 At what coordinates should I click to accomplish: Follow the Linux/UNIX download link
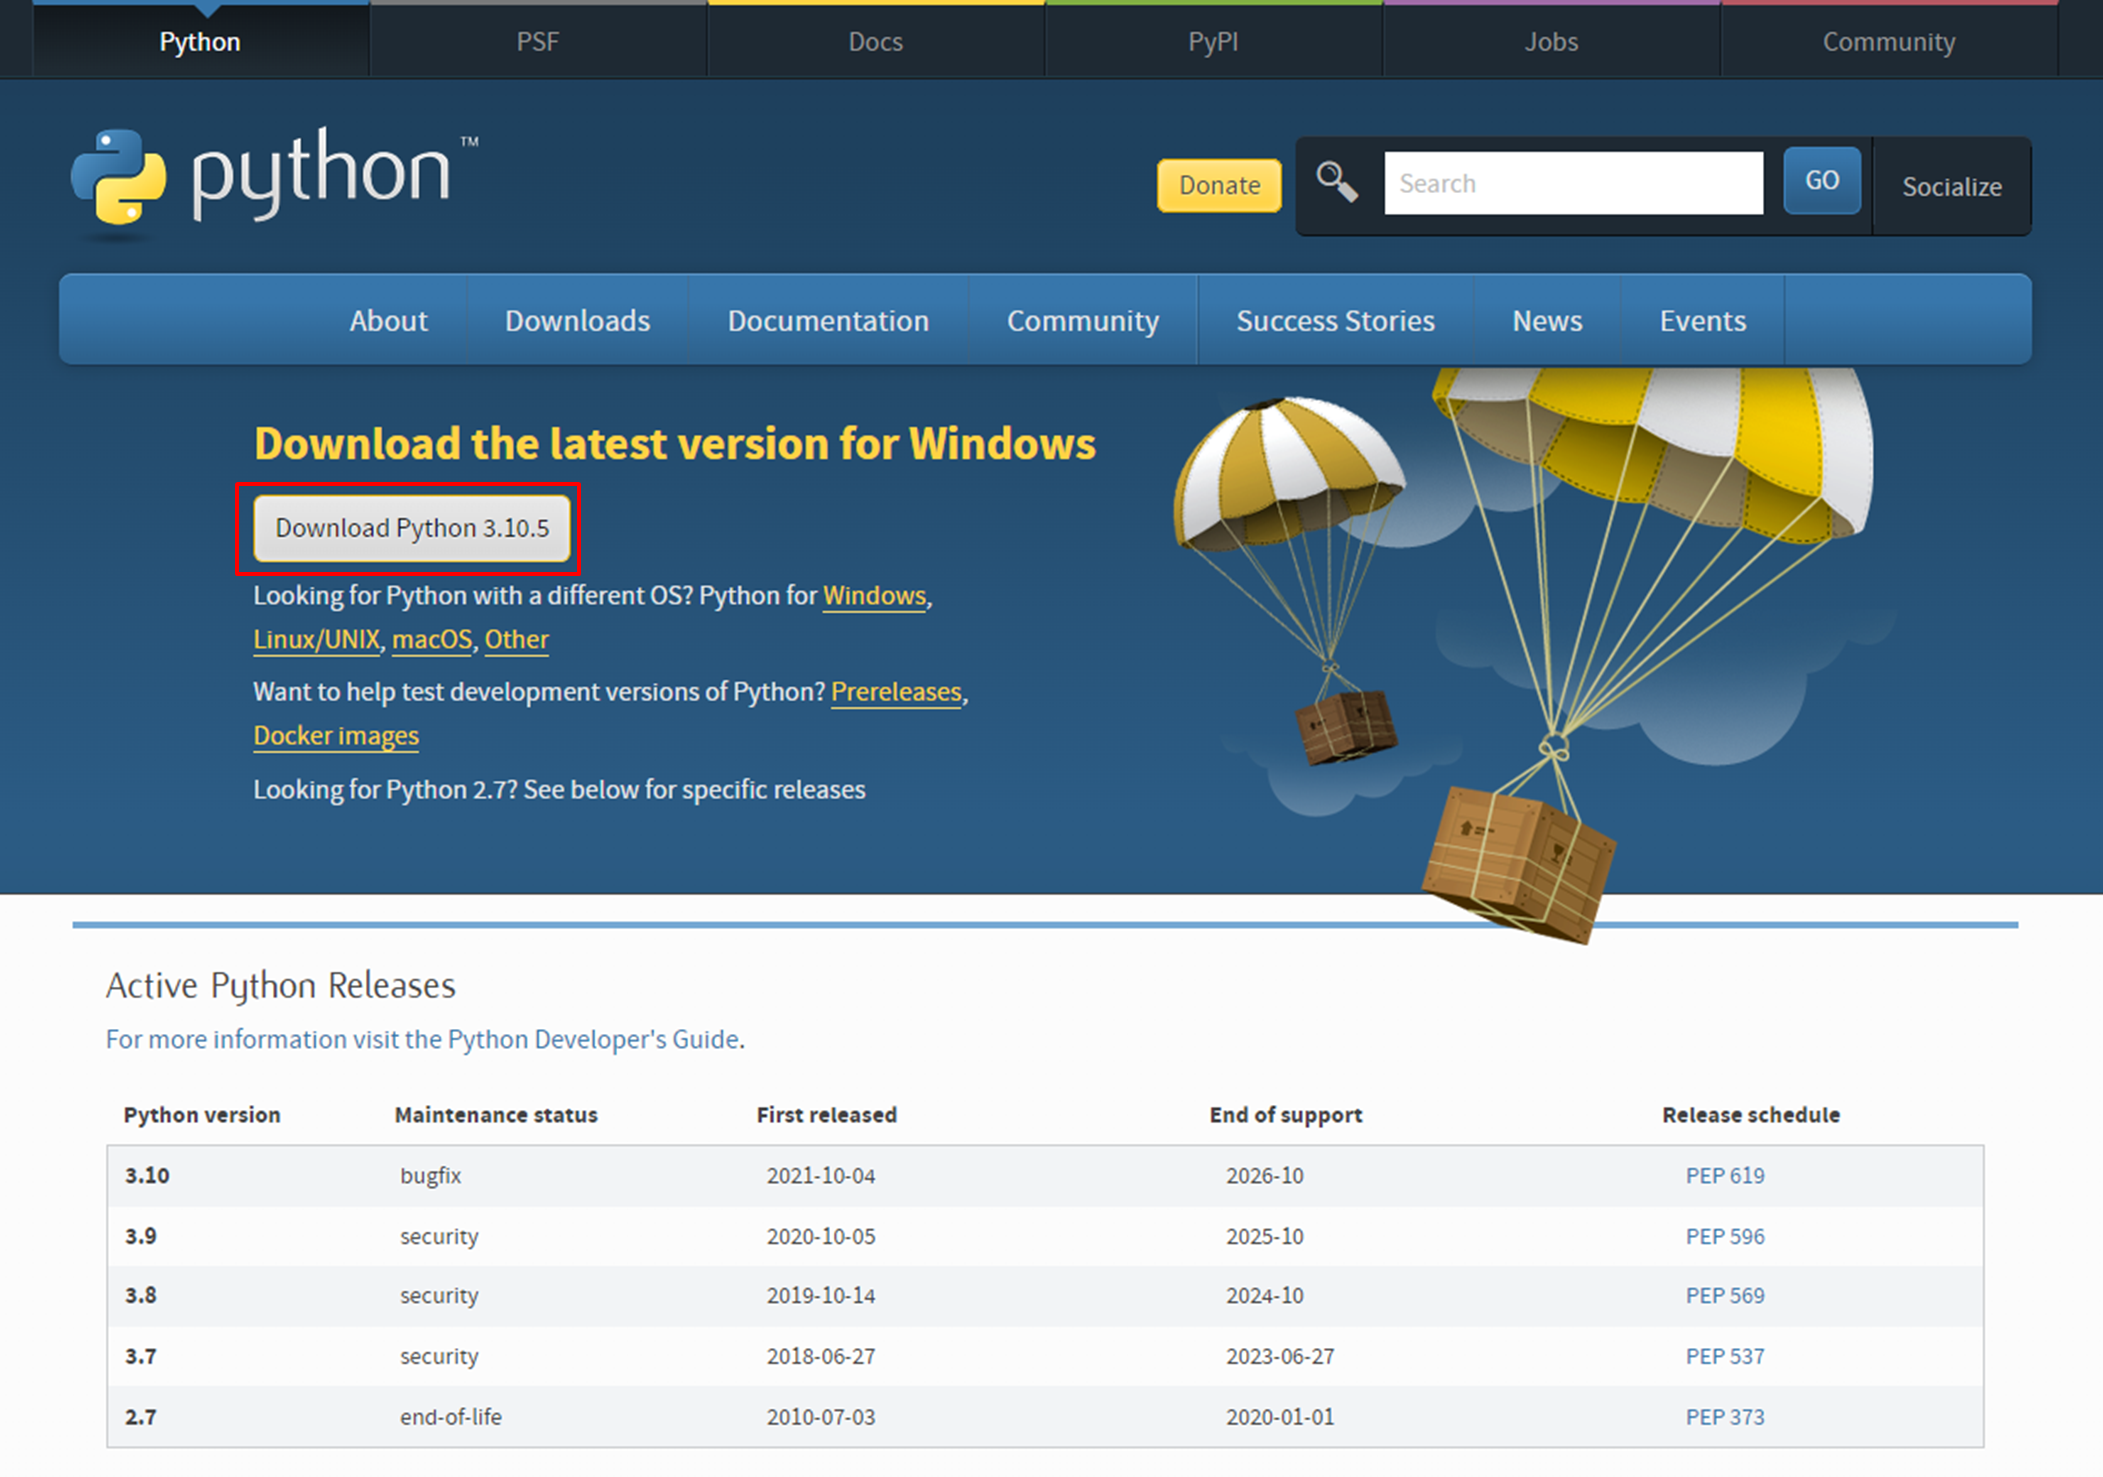pyautogui.click(x=316, y=640)
